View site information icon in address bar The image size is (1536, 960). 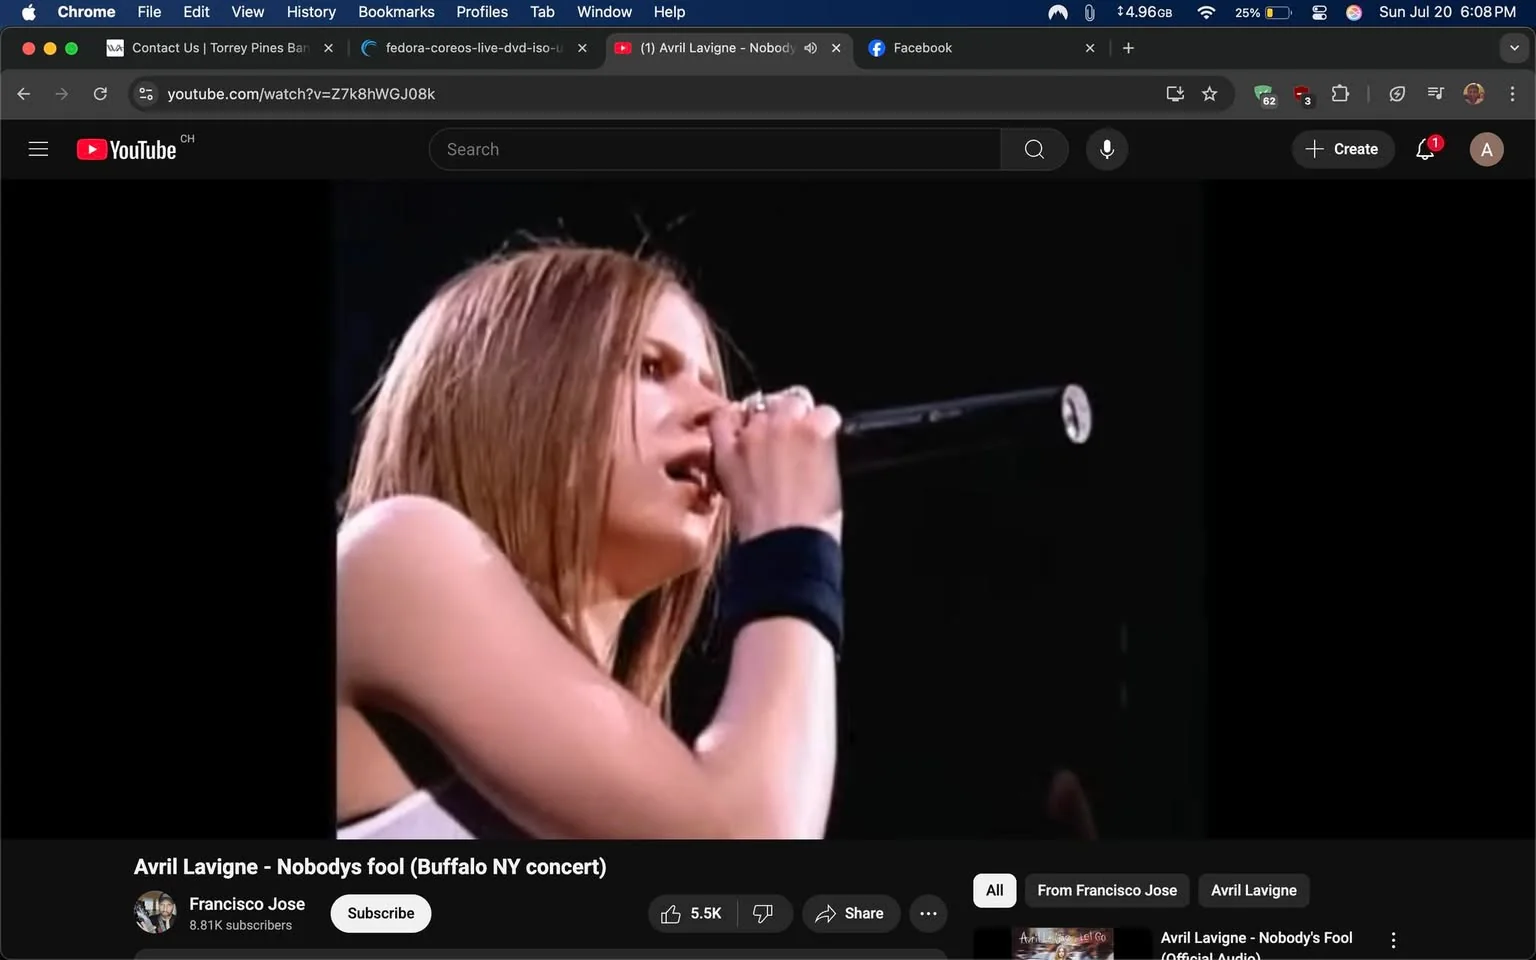[x=146, y=94]
